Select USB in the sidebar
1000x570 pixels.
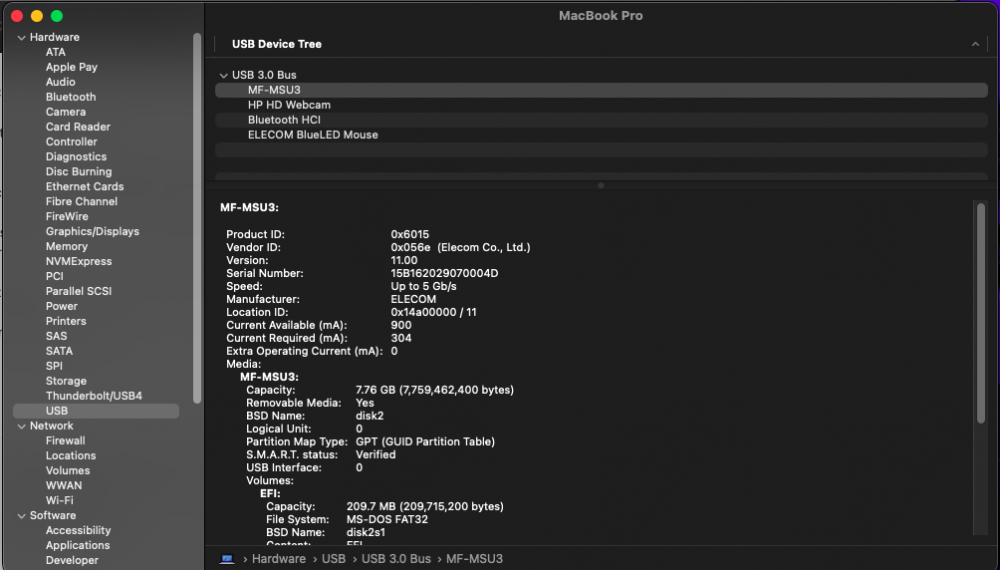tap(96, 411)
